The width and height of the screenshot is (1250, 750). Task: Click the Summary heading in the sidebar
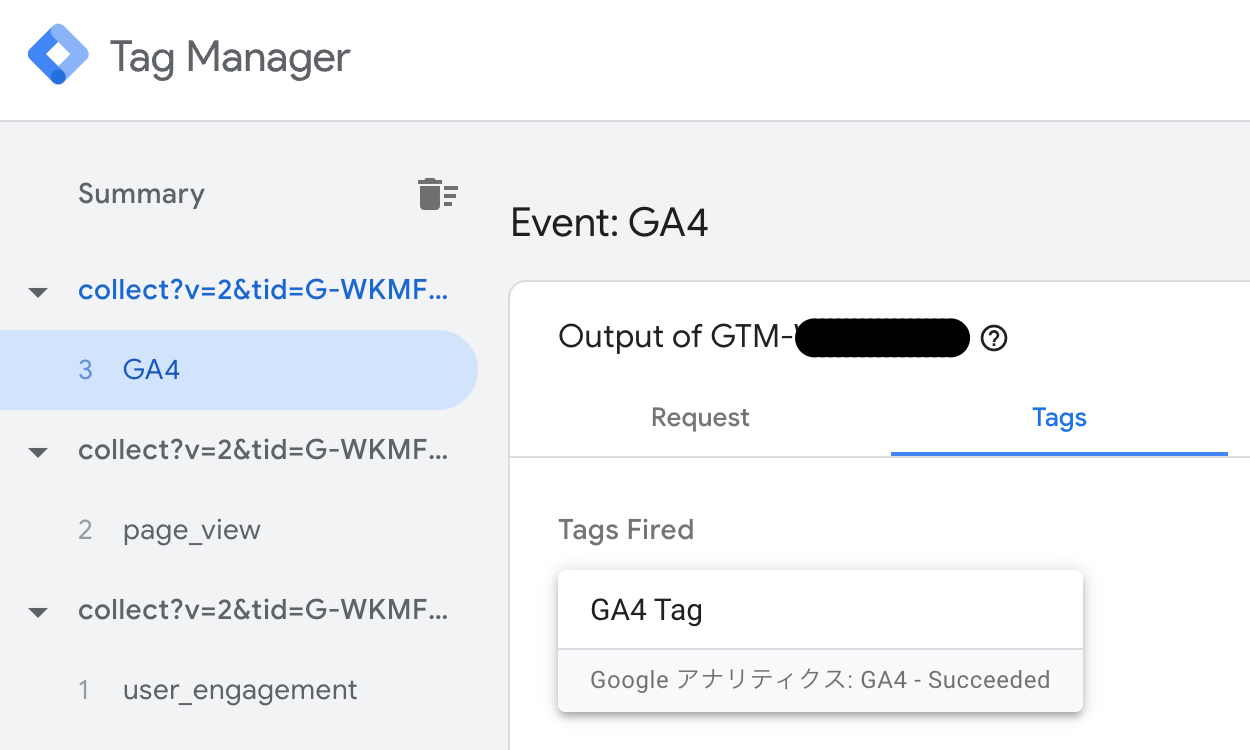click(x=141, y=193)
